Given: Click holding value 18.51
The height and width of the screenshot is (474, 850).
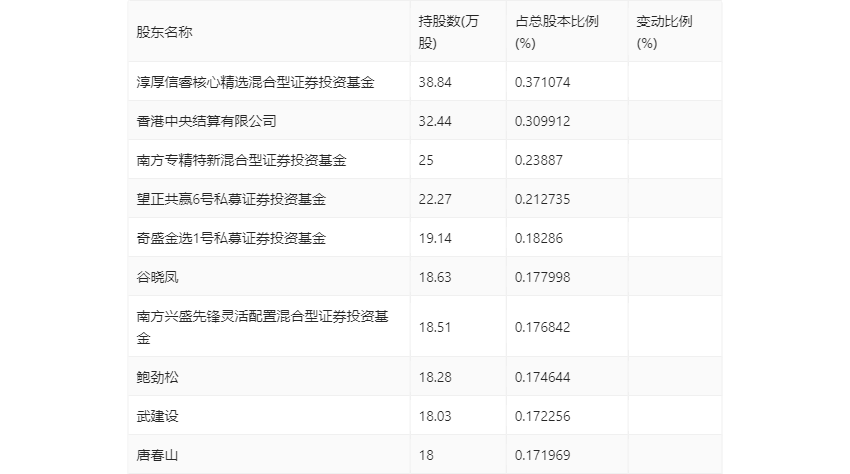Looking at the screenshot, I should tap(435, 327).
